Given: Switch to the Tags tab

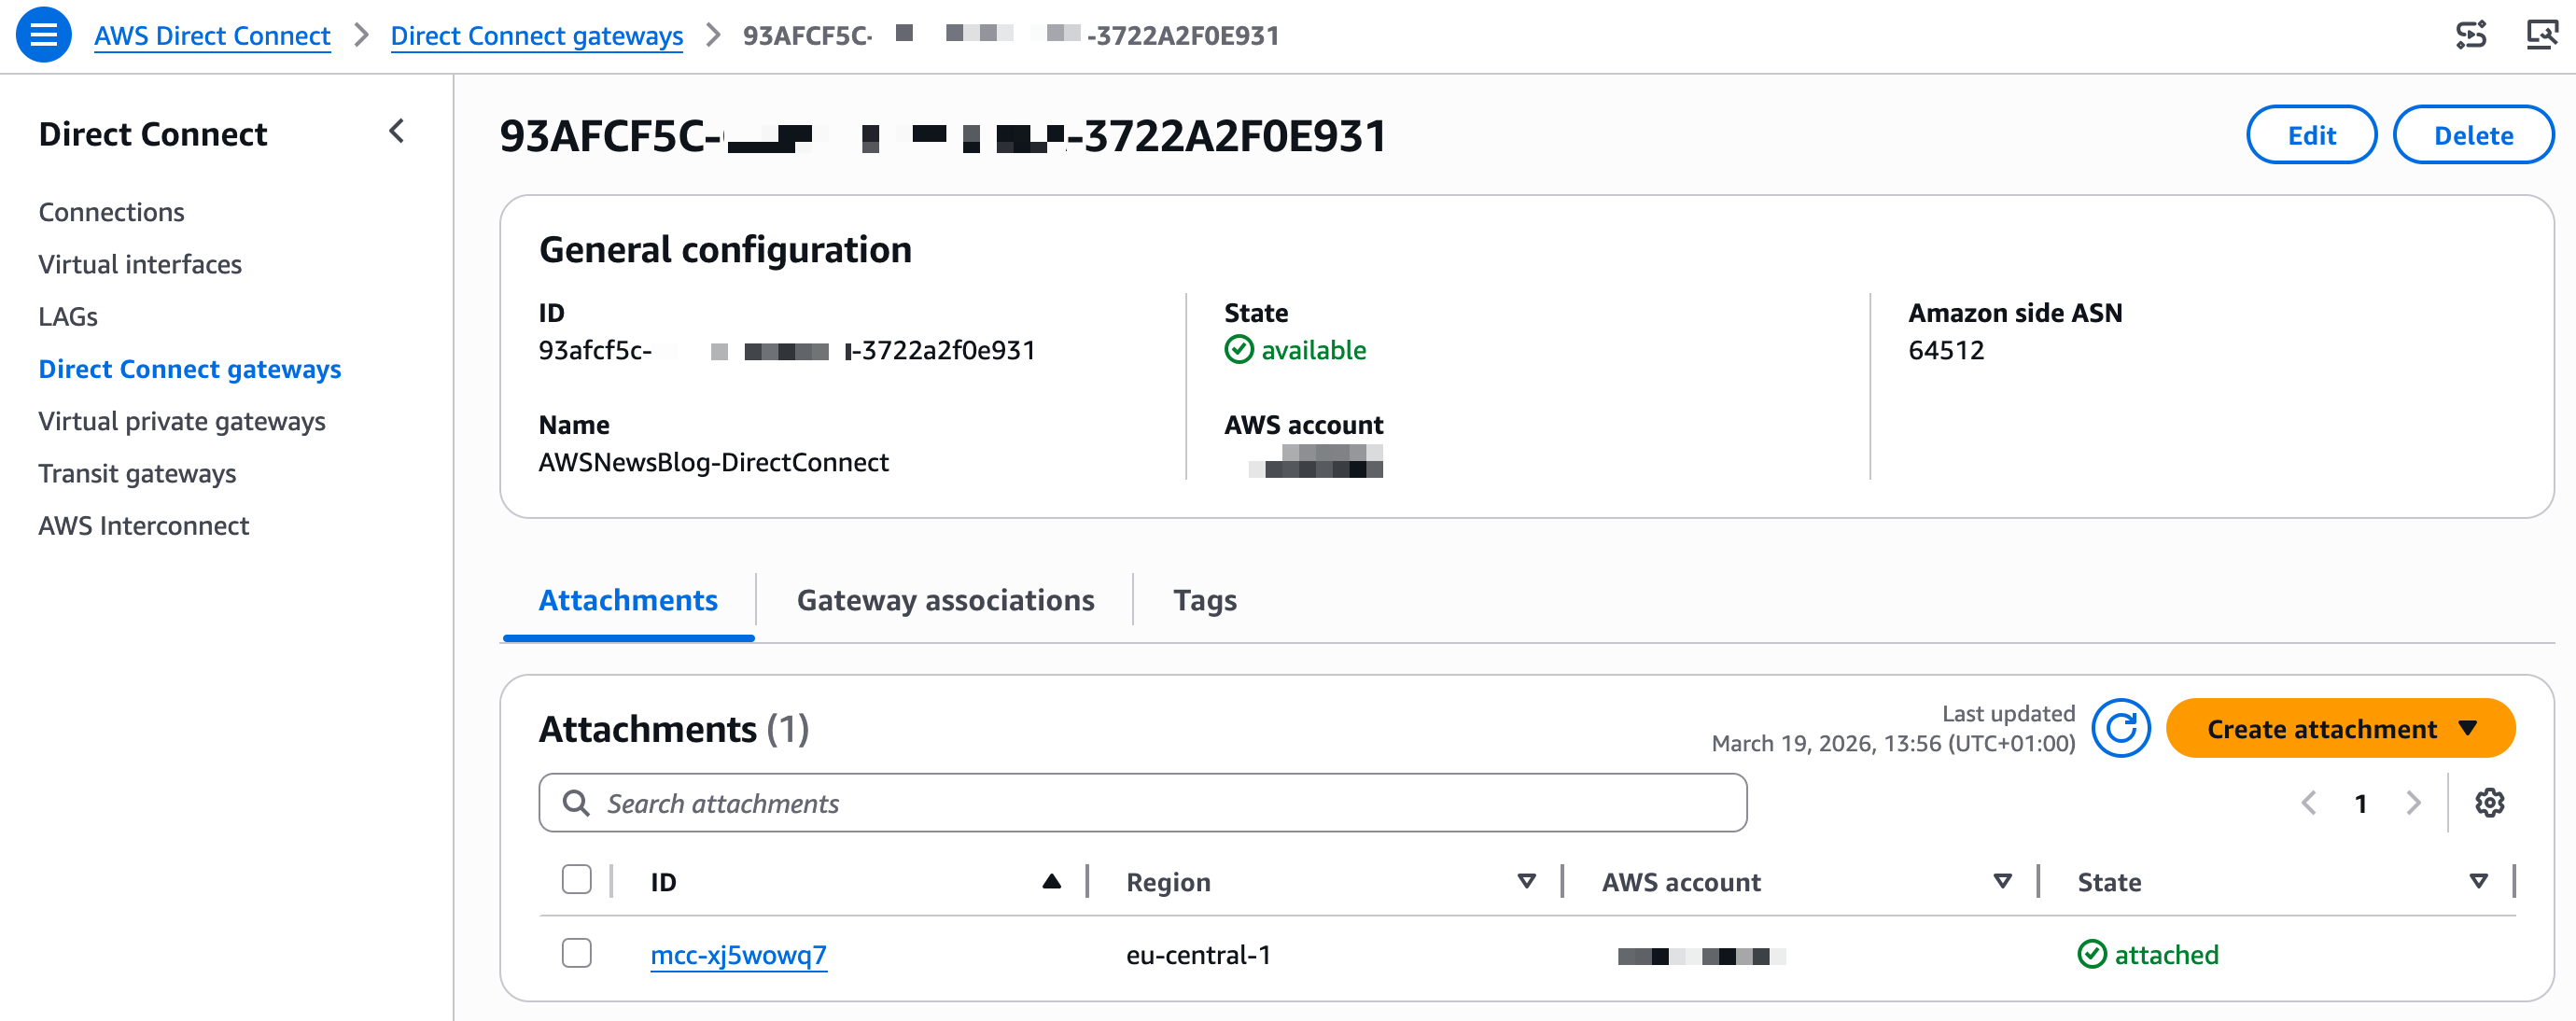Looking at the screenshot, I should click(x=1204, y=600).
